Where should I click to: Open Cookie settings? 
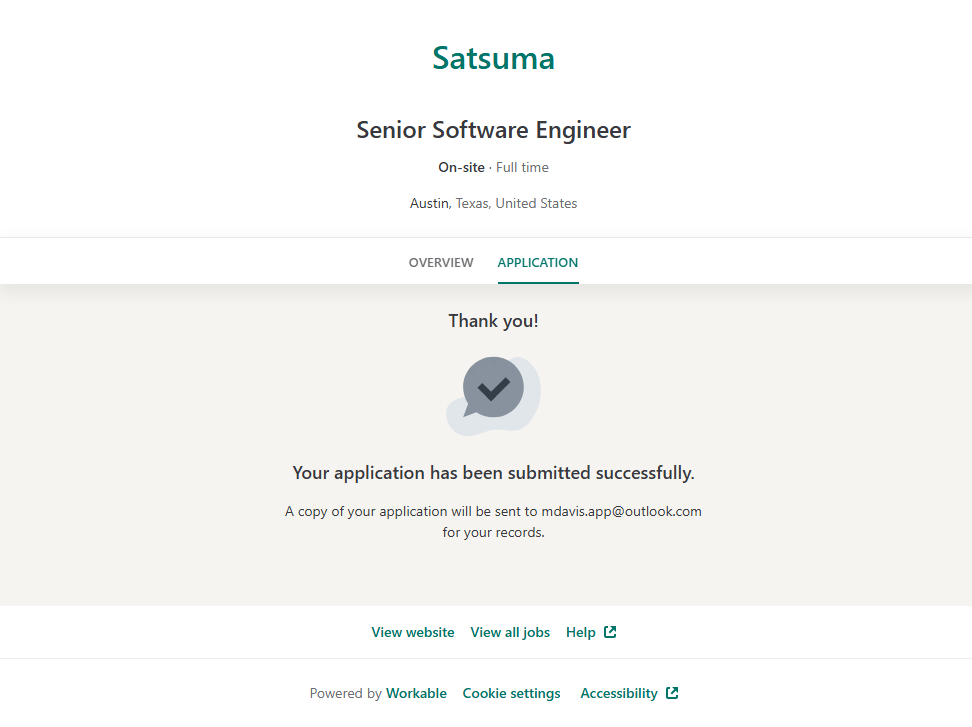pos(511,694)
